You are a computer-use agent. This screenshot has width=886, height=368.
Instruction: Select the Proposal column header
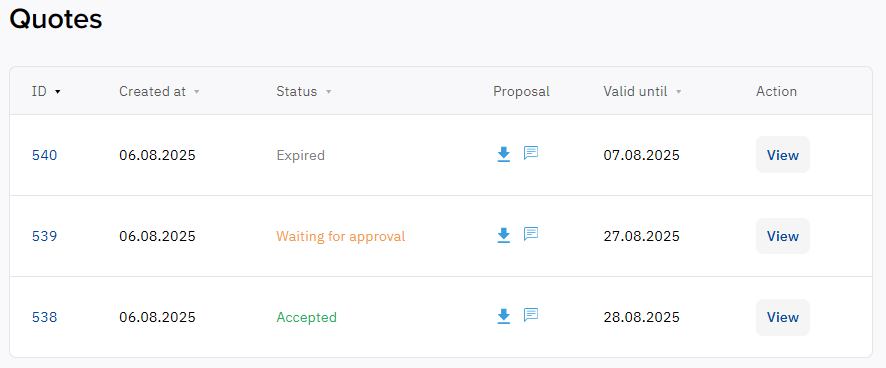tap(522, 92)
